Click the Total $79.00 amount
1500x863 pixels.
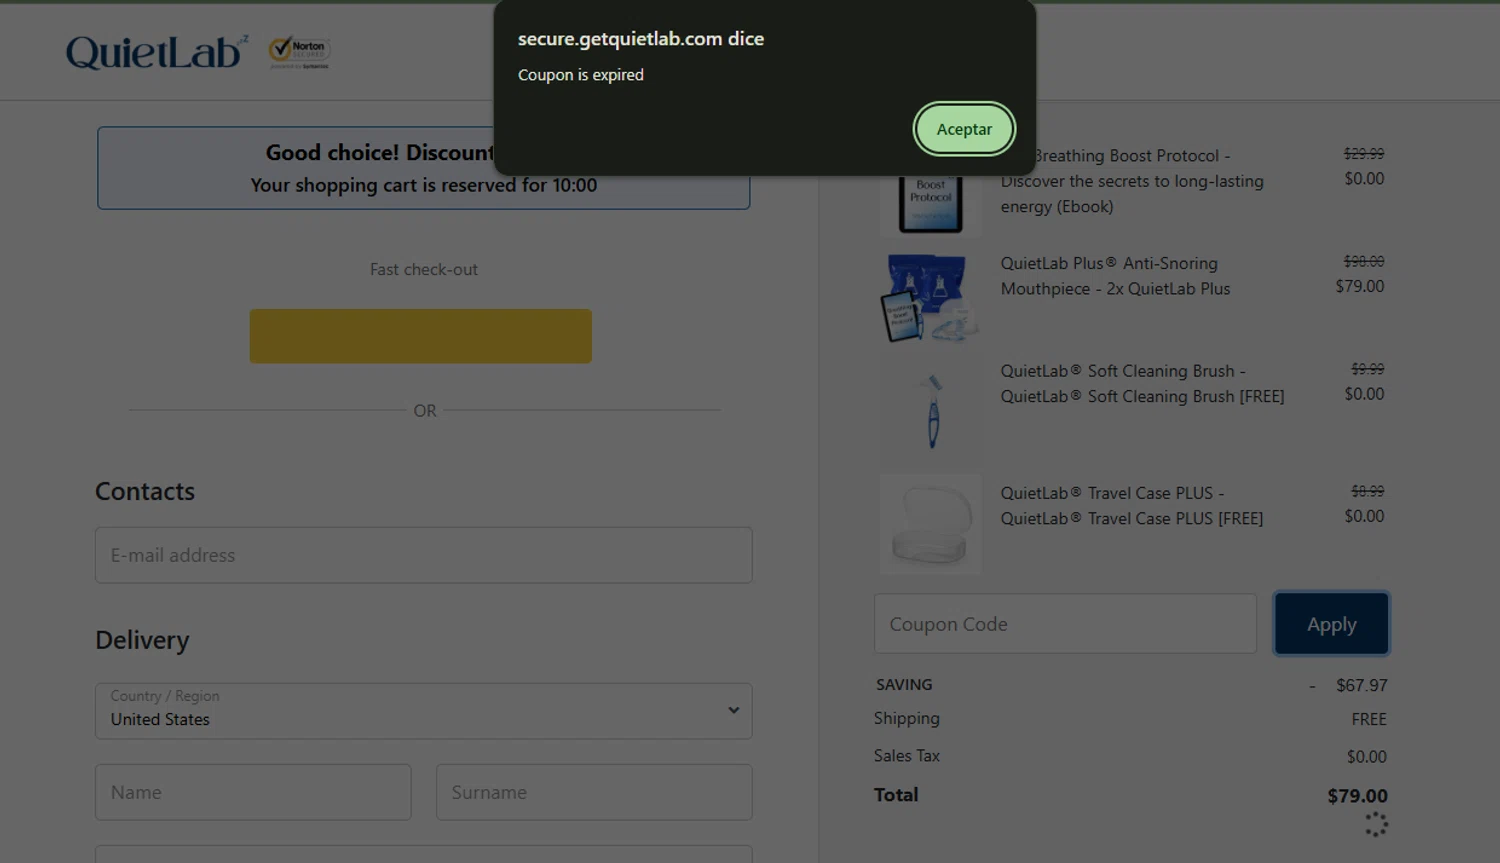pyautogui.click(x=1357, y=796)
